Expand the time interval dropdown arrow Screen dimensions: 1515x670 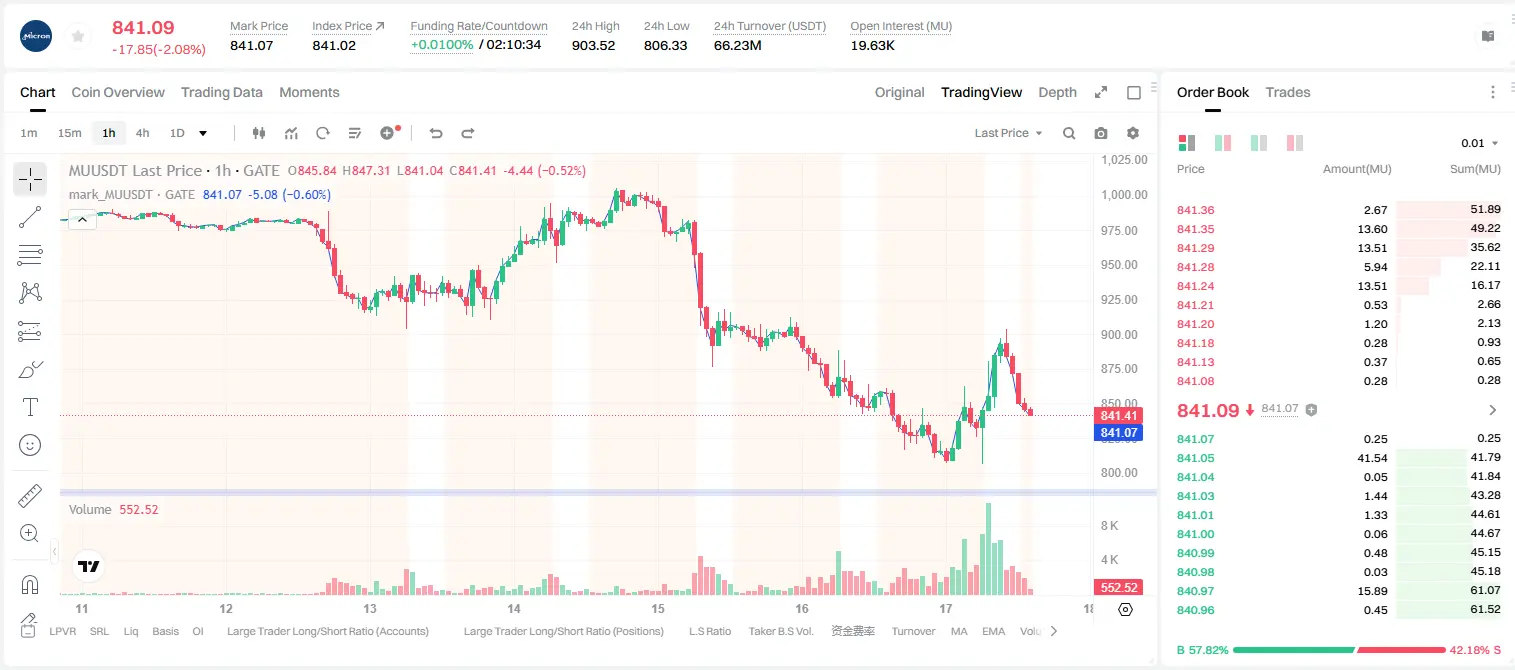203,133
